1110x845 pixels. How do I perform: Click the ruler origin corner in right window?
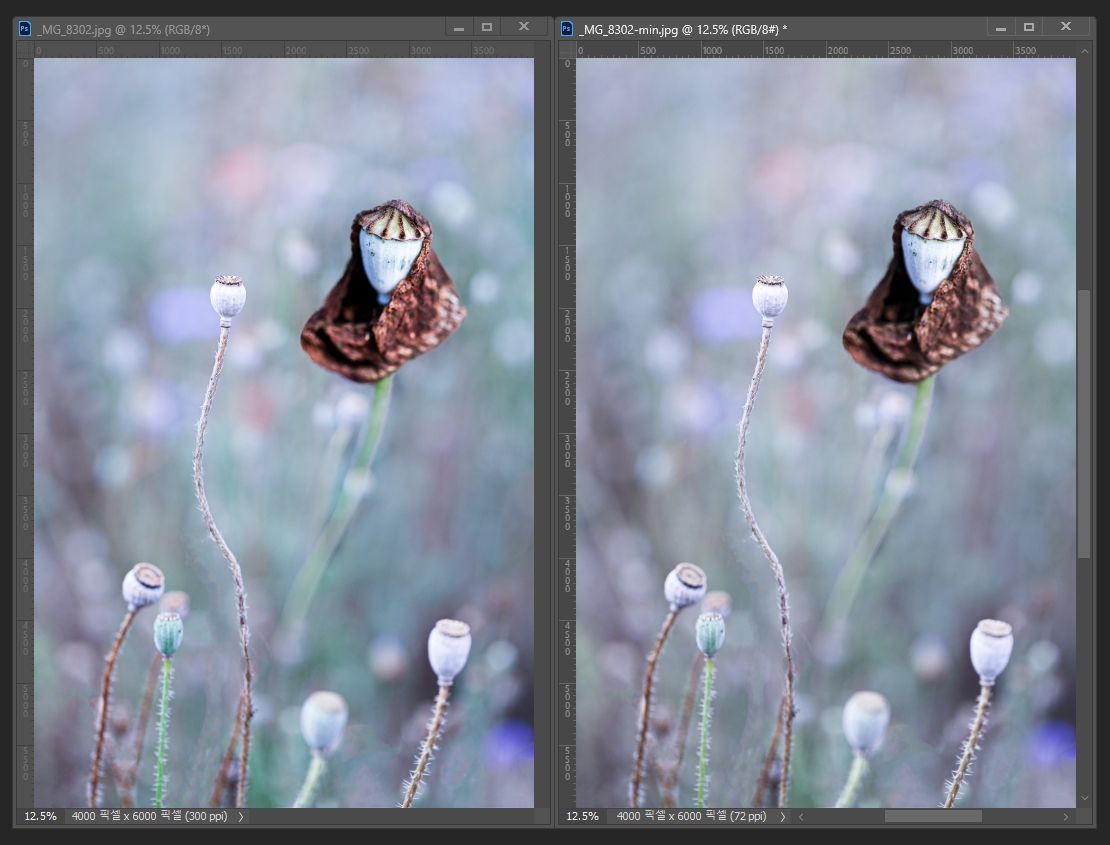[567, 50]
